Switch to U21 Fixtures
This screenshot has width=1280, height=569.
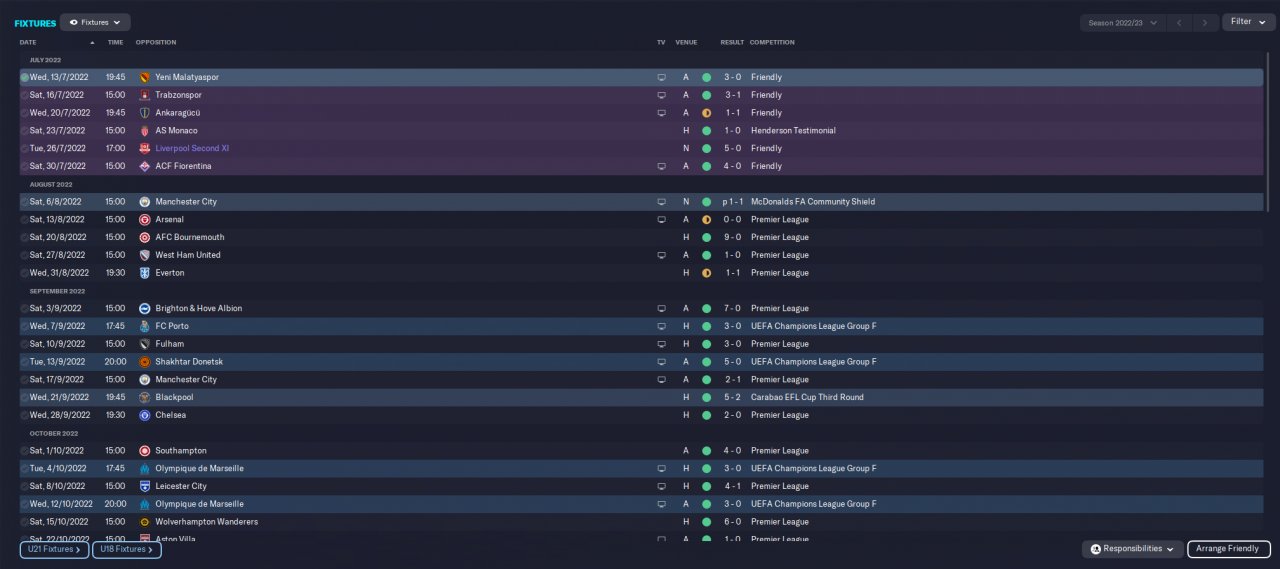54,549
